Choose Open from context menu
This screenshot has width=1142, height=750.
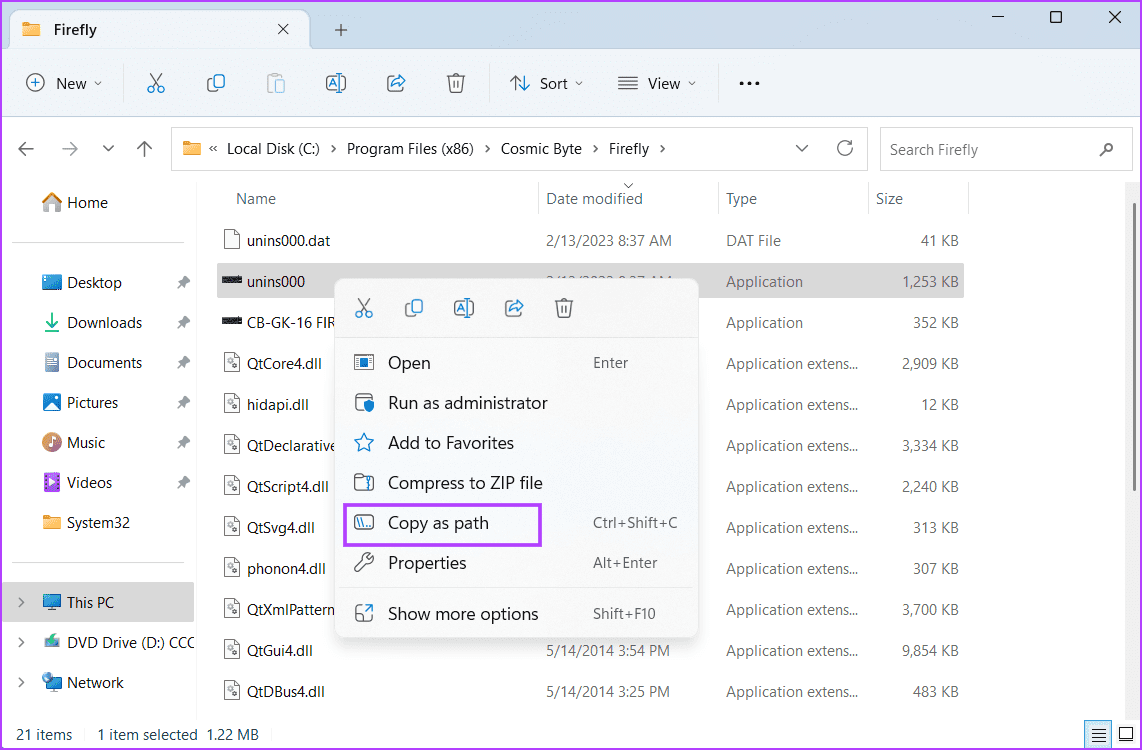click(x=516, y=363)
